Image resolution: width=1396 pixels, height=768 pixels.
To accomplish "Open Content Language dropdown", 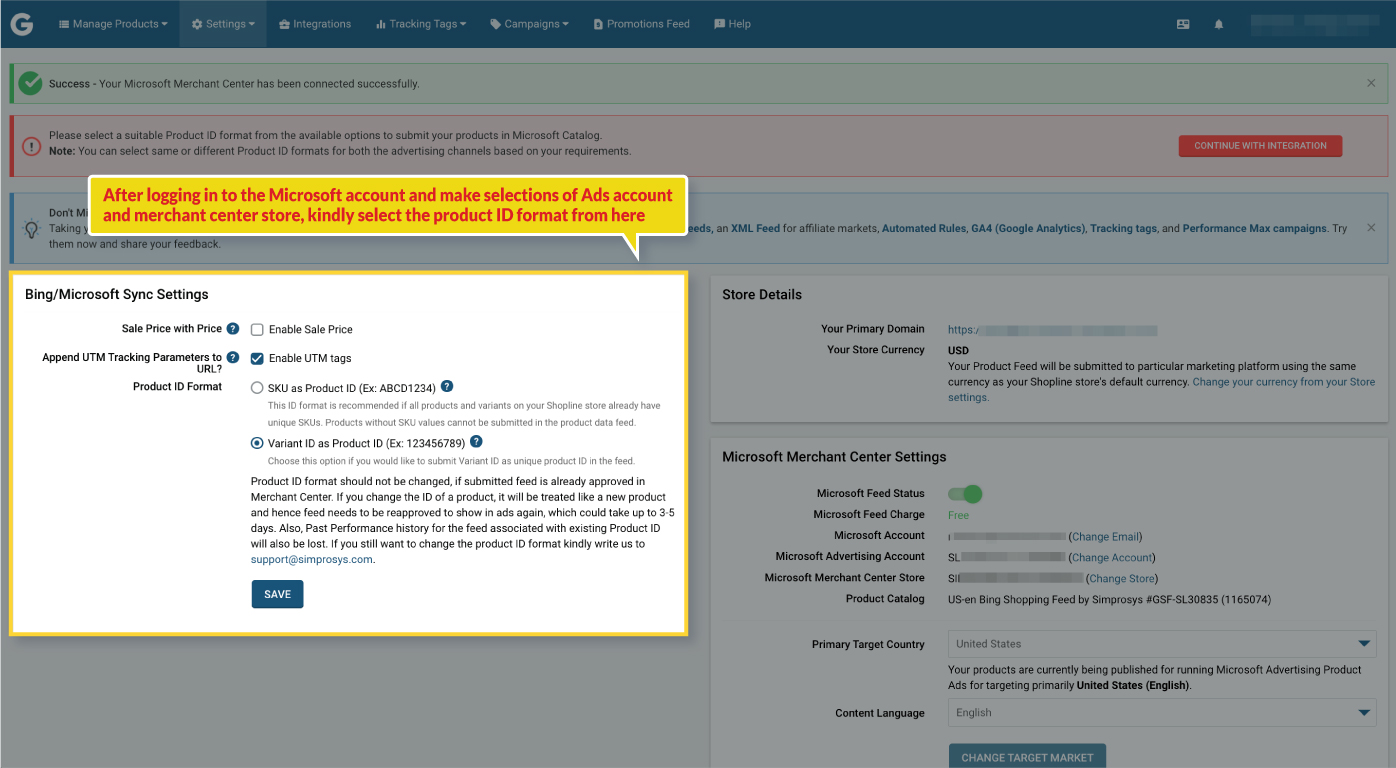I will (x=1162, y=713).
